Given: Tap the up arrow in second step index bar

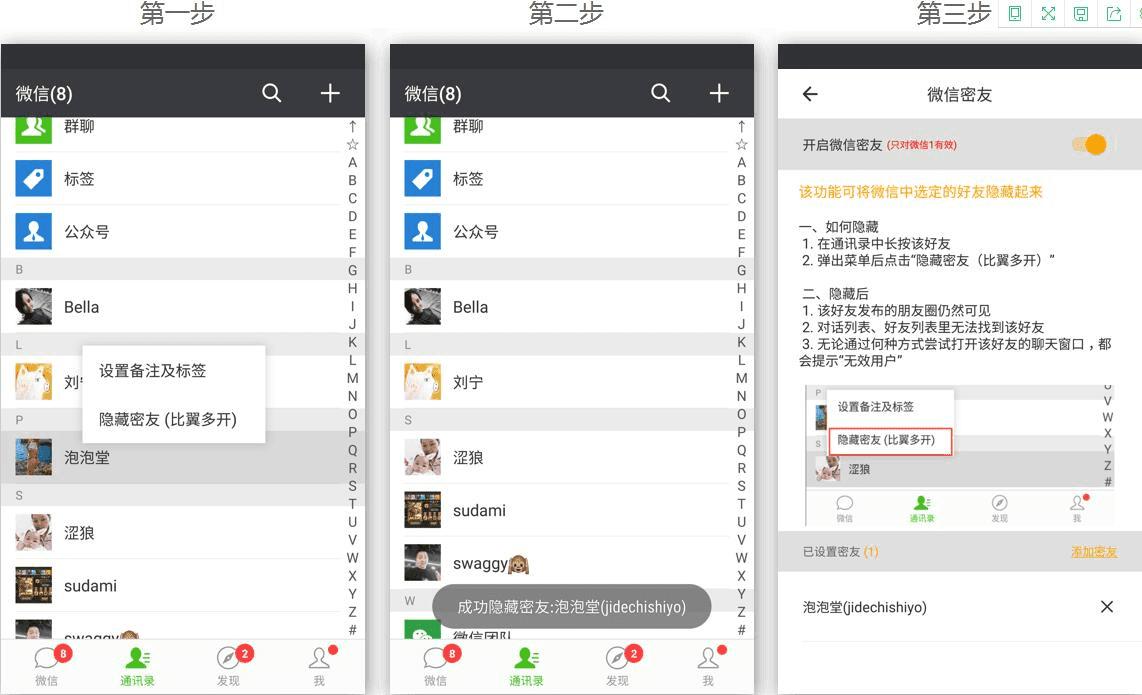Looking at the screenshot, I should (741, 126).
